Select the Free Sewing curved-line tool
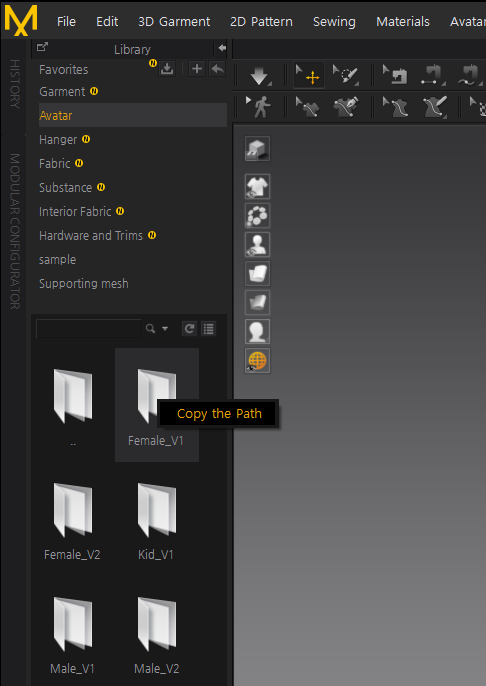This screenshot has height=686, width=486. pyautogui.click(x=470, y=75)
